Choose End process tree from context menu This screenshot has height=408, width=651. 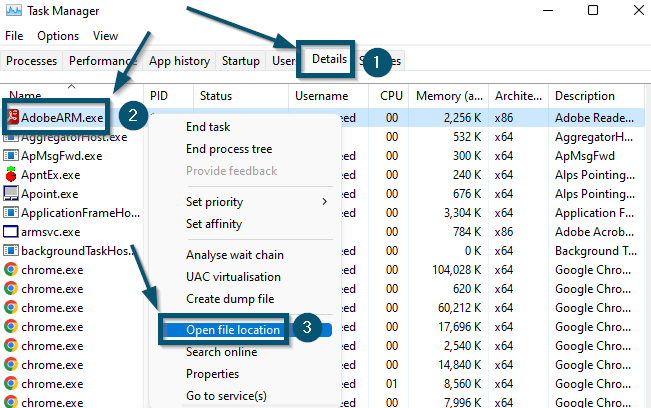pos(229,149)
